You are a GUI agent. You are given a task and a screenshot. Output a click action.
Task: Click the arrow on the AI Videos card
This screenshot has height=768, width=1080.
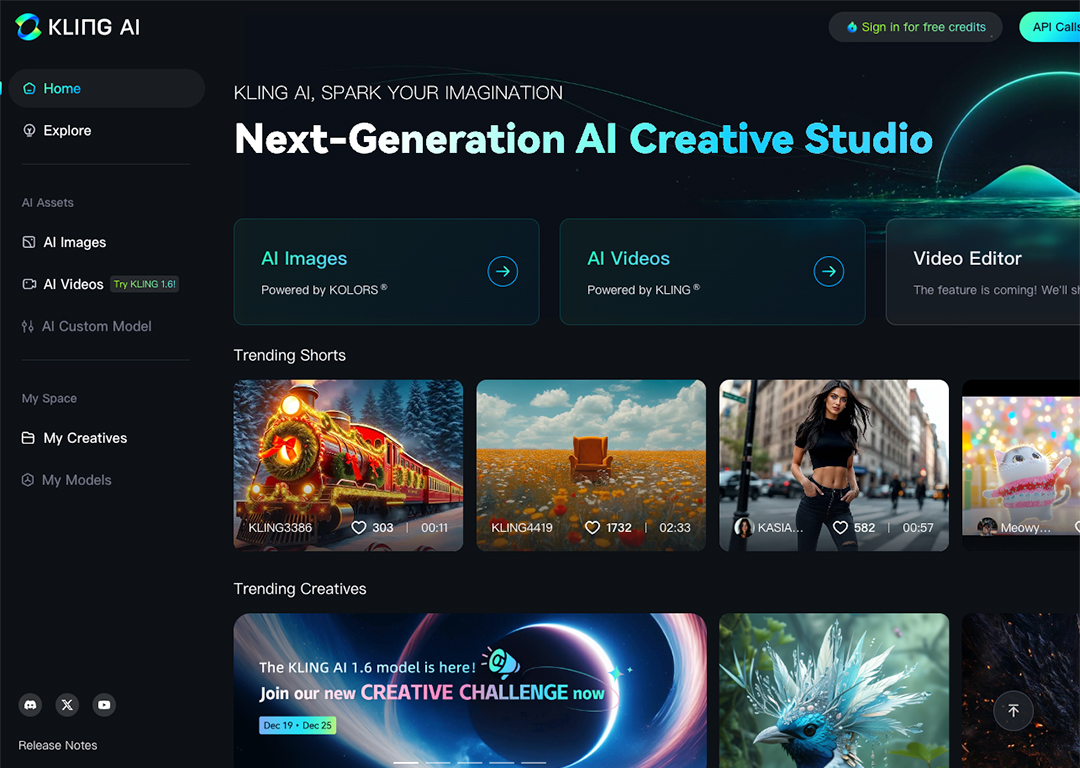[x=829, y=271]
